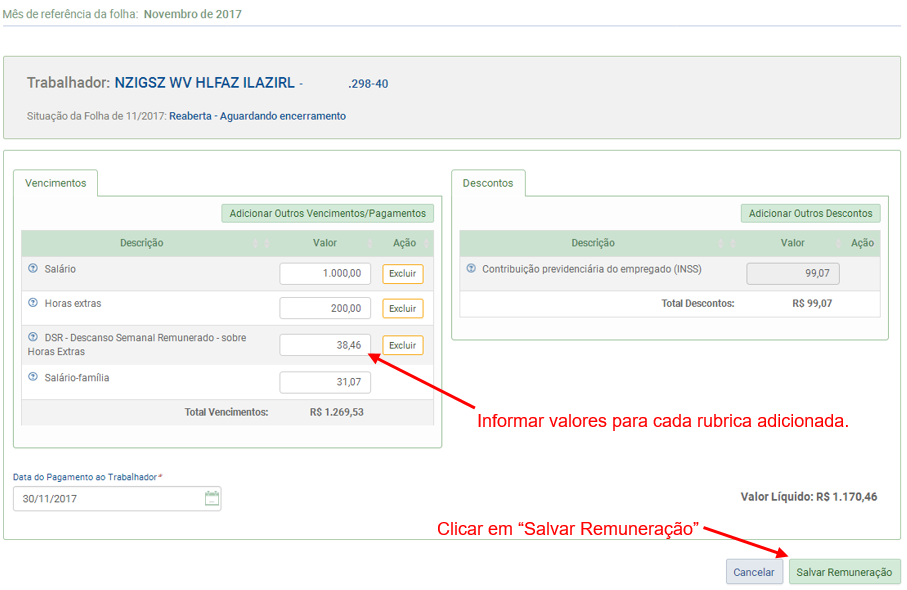Open help icon for Contribuição previdenciária (INSS)
The height and width of the screenshot is (590, 907).
point(471,268)
